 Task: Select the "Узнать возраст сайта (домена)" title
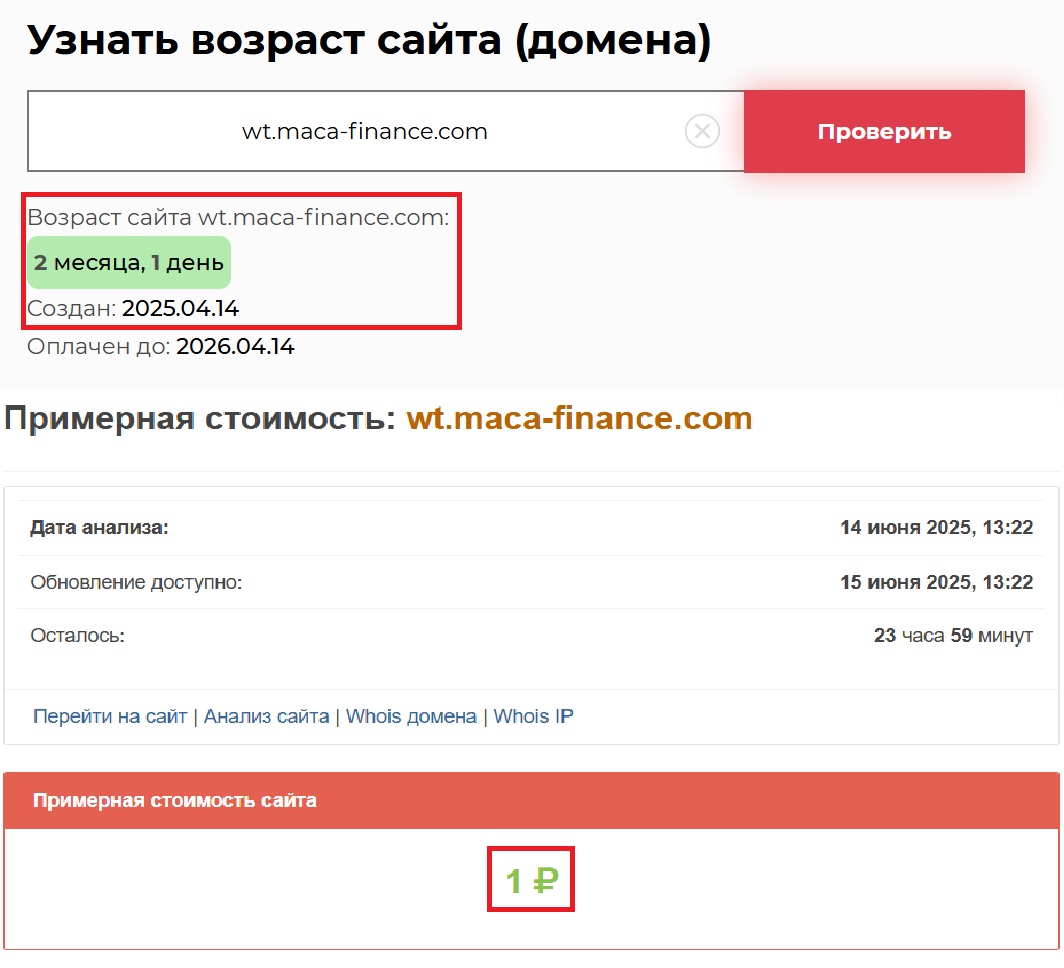(x=368, y=40)
